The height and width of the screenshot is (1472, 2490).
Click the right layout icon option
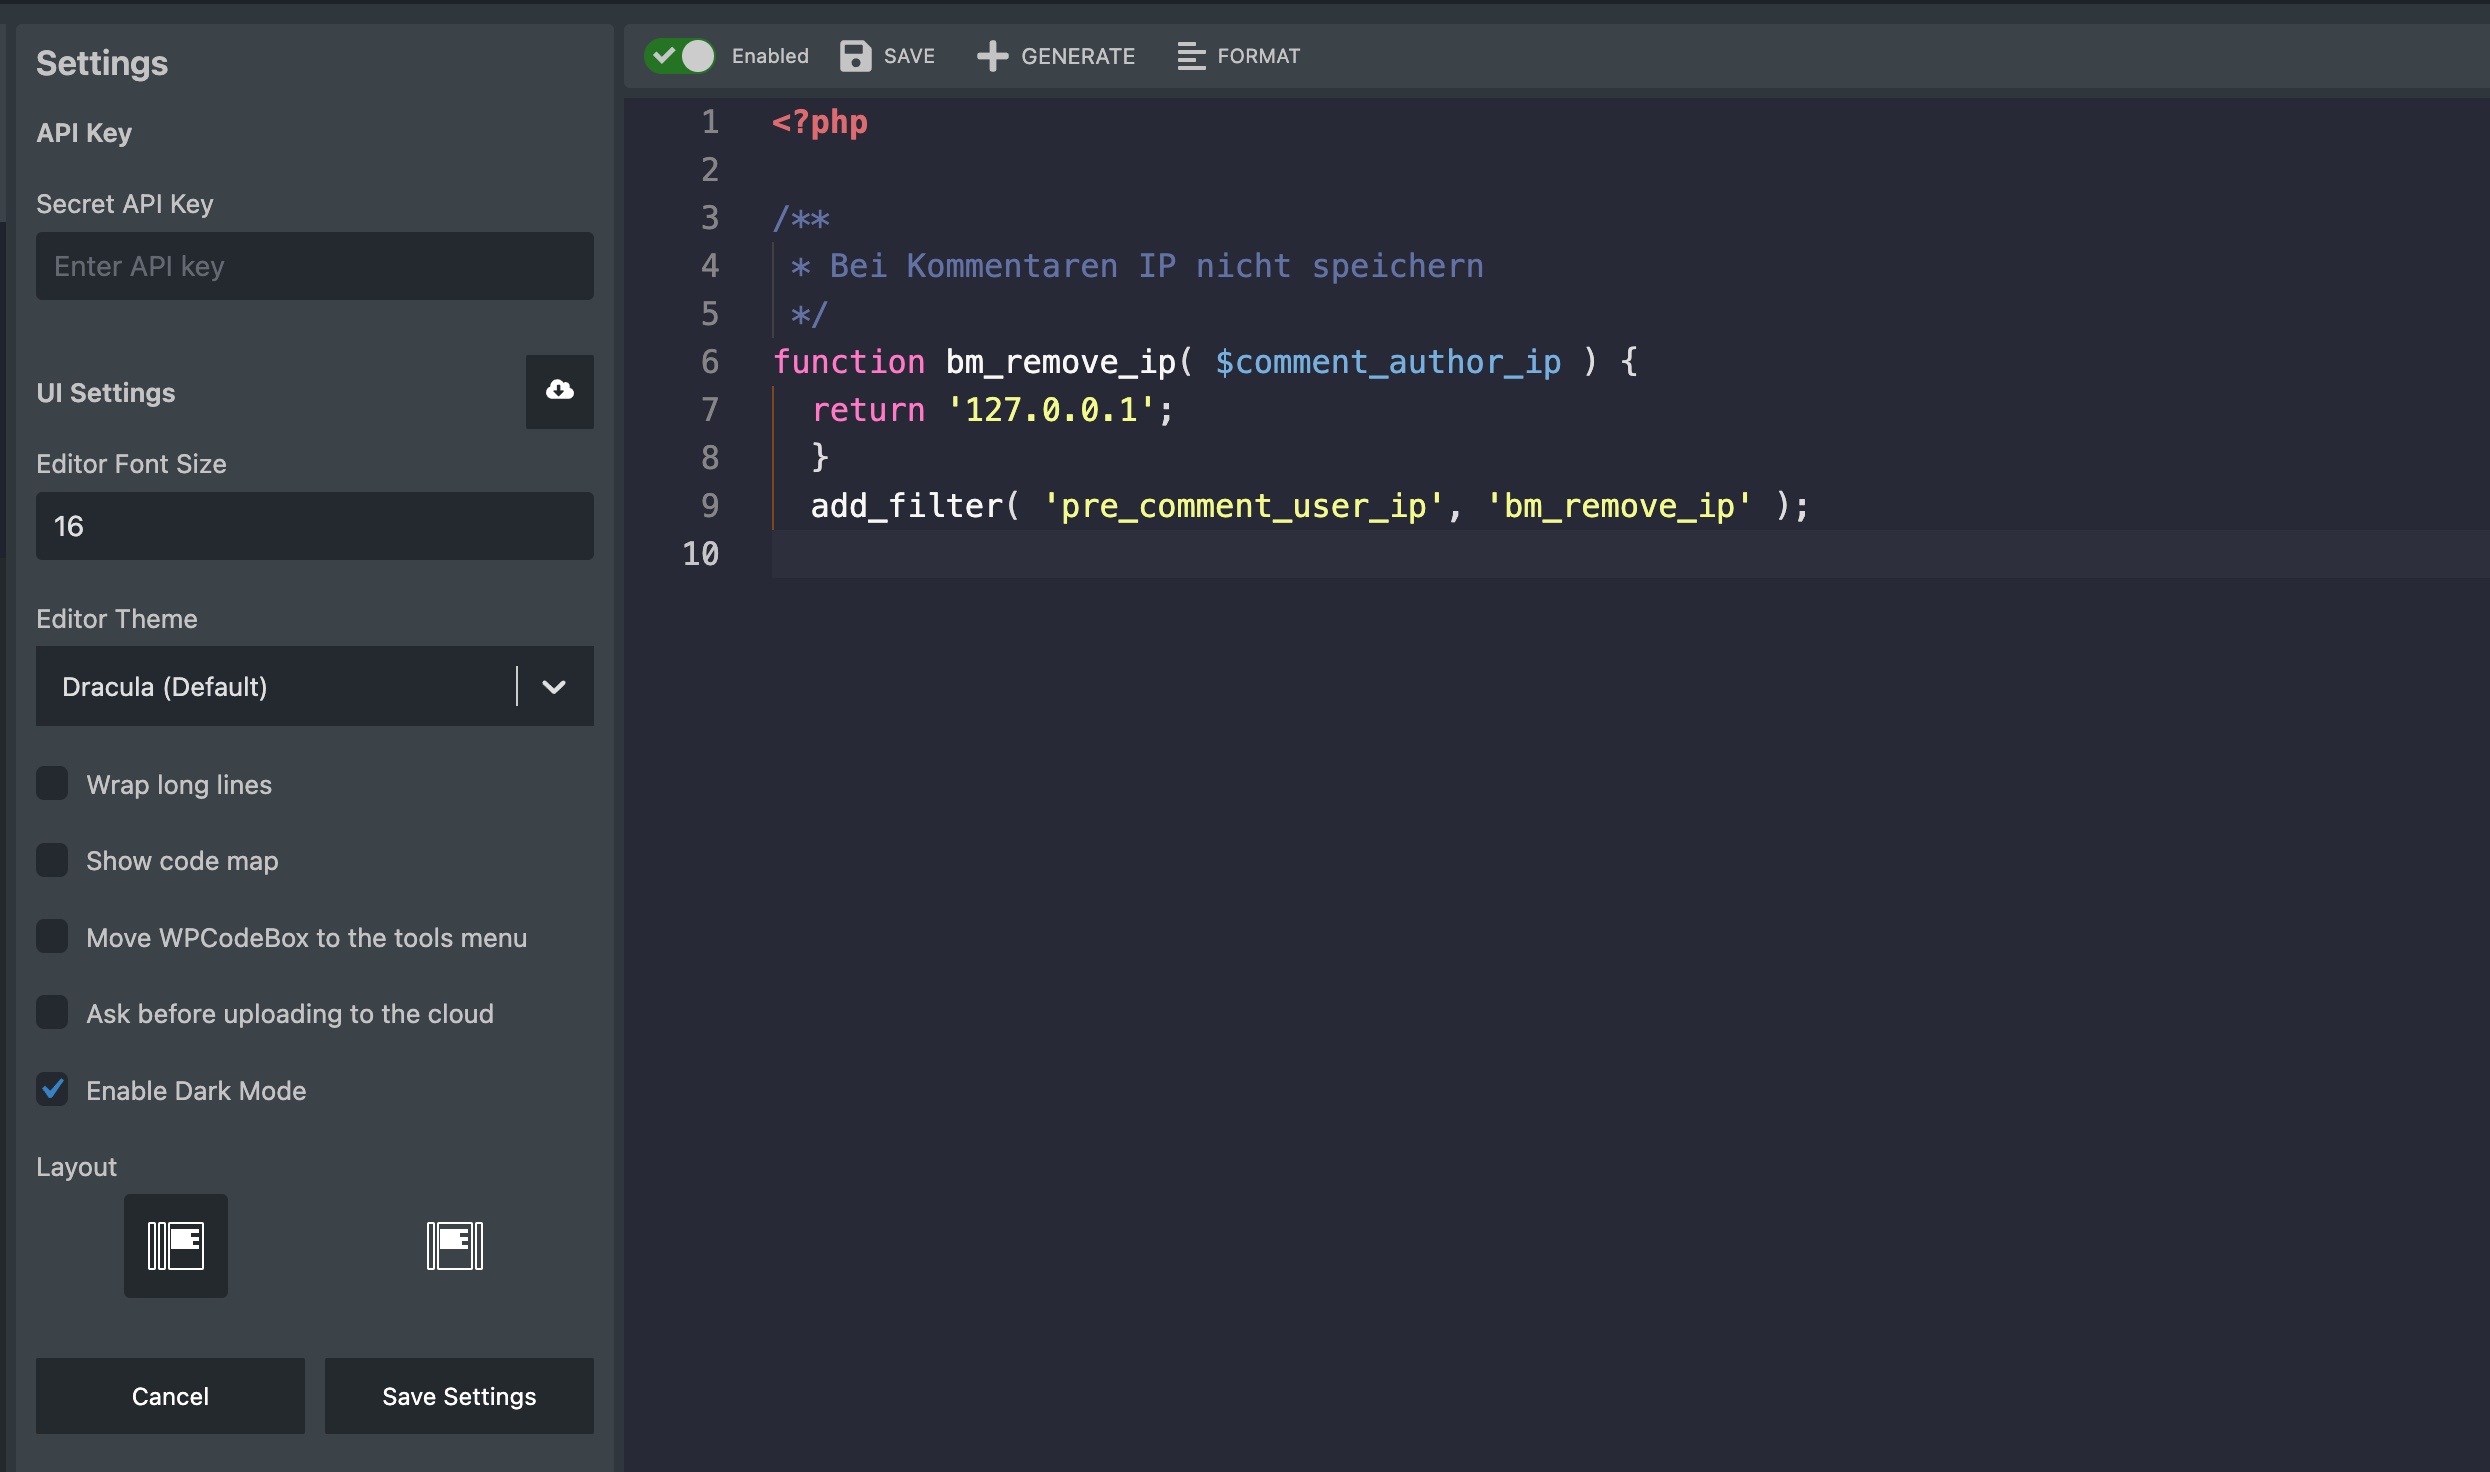456,1246
